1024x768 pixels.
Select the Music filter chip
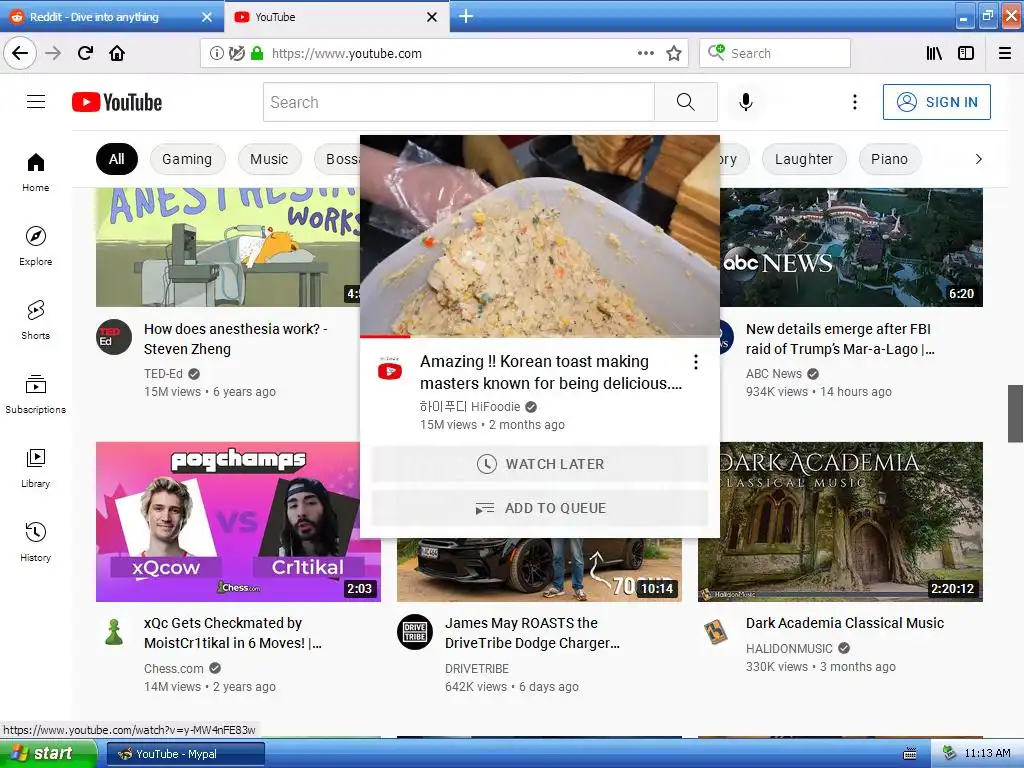tap(269, 159)
